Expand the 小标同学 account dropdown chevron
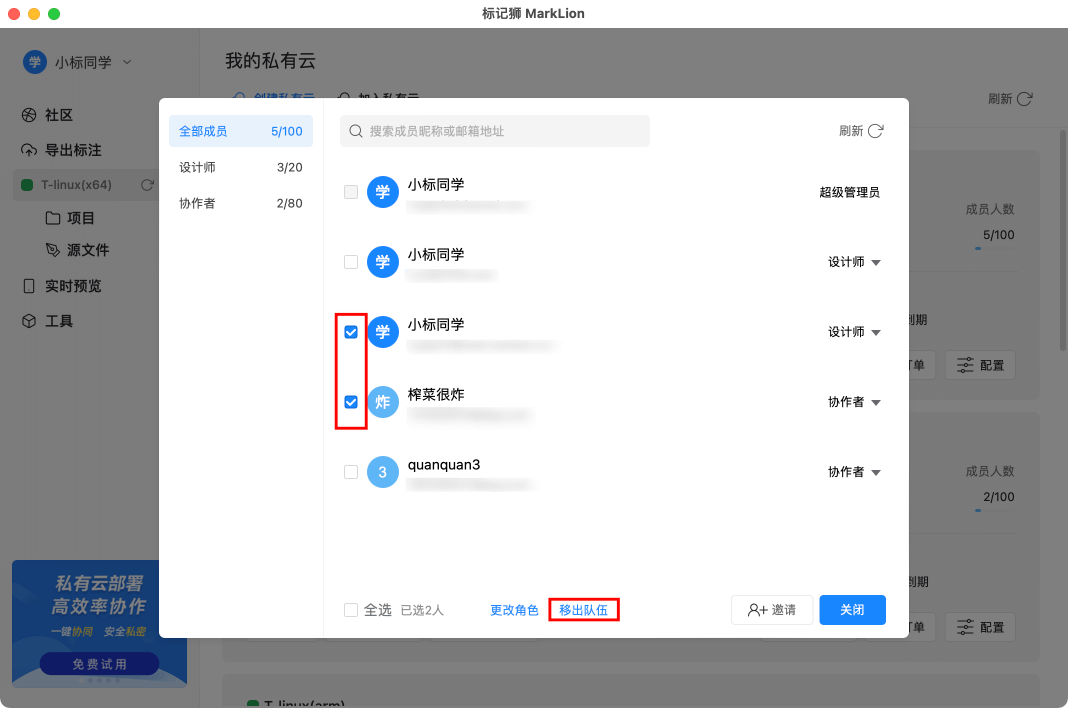The height and width of the screenshot is (708, 1068). 127,62
